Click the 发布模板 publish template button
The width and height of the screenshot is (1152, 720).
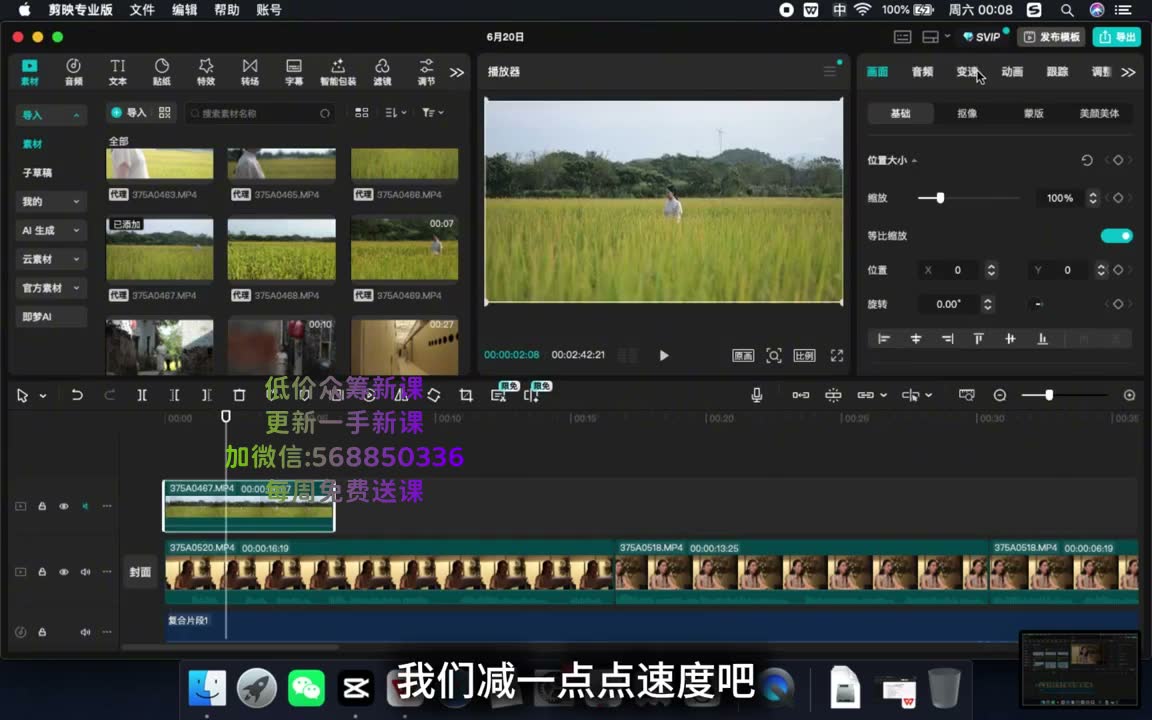click(x=1052, y=37)
